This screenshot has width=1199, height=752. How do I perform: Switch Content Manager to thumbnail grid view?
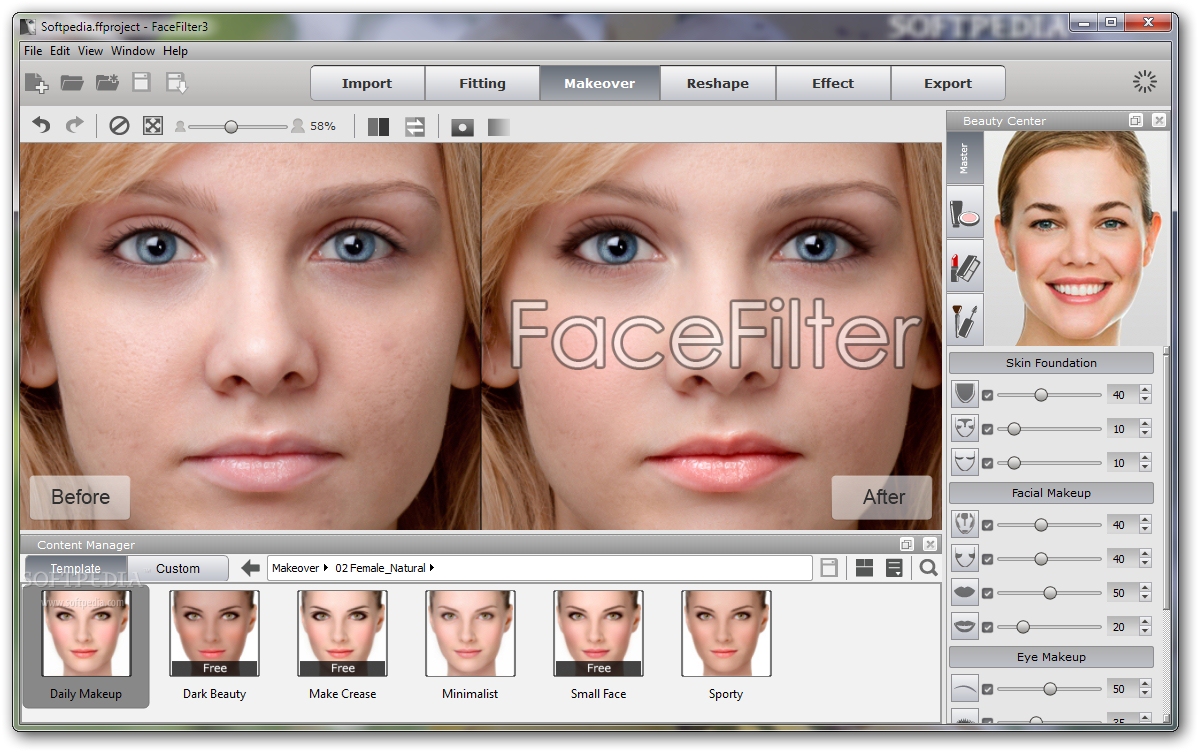864,568
